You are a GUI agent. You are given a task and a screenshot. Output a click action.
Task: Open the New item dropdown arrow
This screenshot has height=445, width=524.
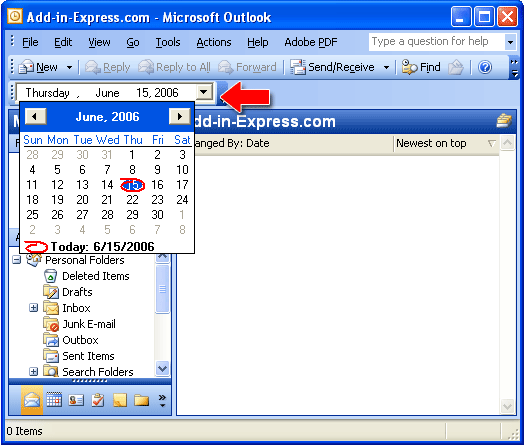69,67
